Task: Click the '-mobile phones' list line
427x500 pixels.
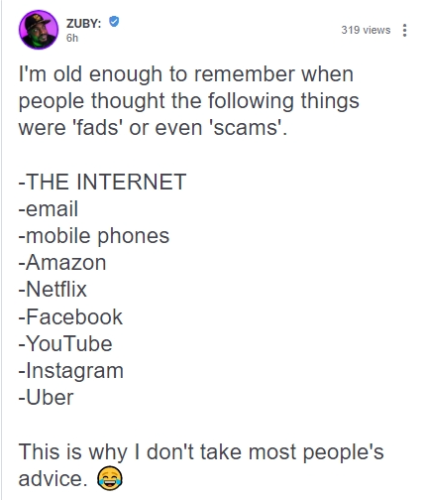Action: coord(94,236)
